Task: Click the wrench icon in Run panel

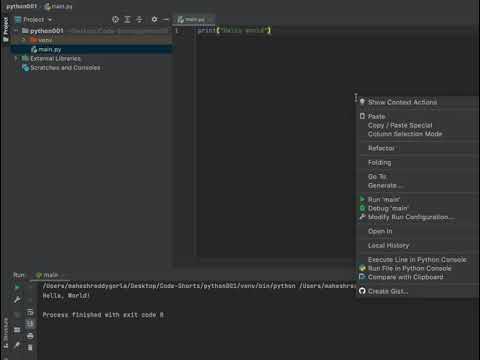Action: pyautogui.click(x=17, y=300)
